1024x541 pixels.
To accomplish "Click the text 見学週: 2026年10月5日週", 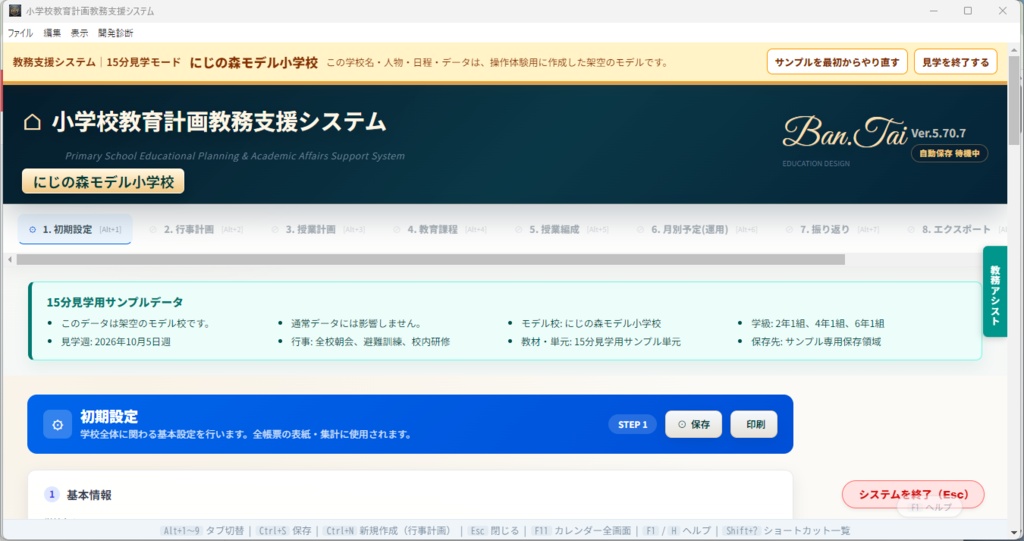I will tap(116, 342).
